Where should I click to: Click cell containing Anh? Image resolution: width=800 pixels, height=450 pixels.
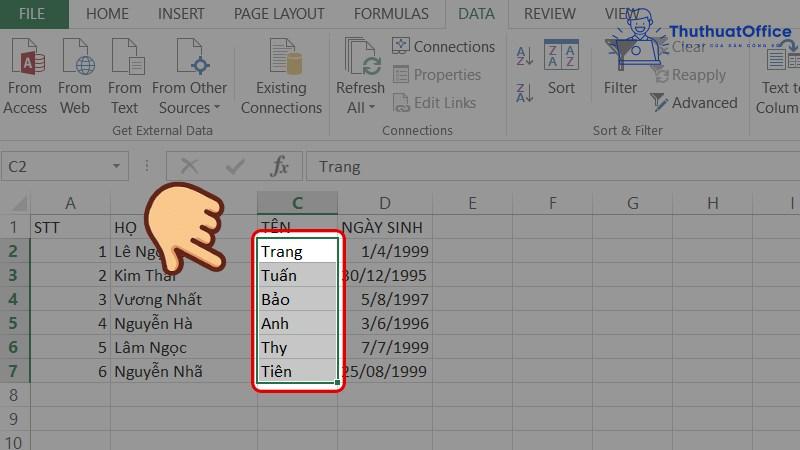coord(297,323)
